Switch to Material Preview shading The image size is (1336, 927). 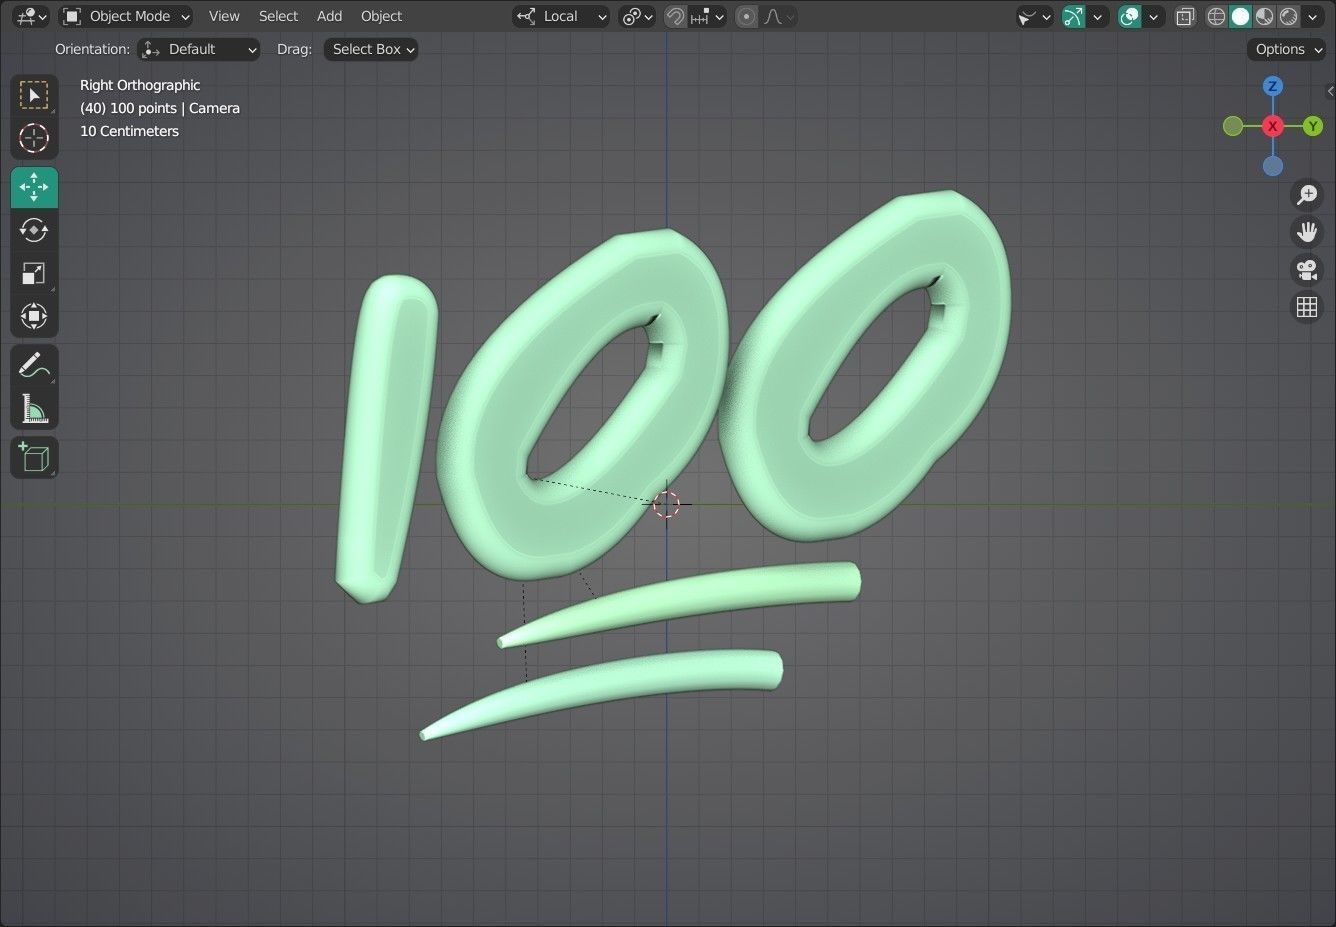click(x=1264, y=16)
